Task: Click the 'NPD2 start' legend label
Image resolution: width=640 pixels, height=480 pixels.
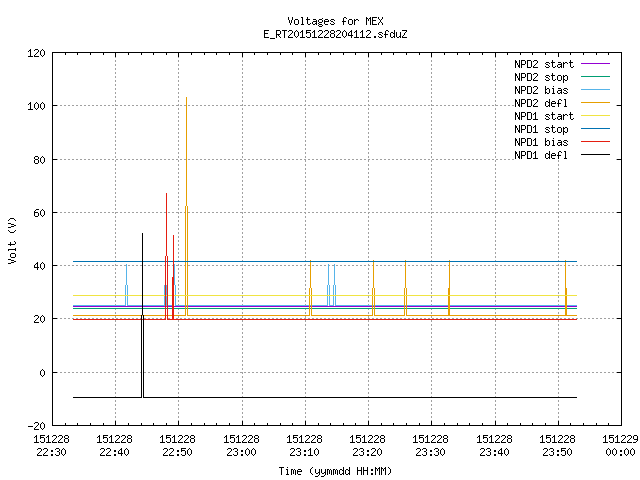Action: [x=544, y=64]
